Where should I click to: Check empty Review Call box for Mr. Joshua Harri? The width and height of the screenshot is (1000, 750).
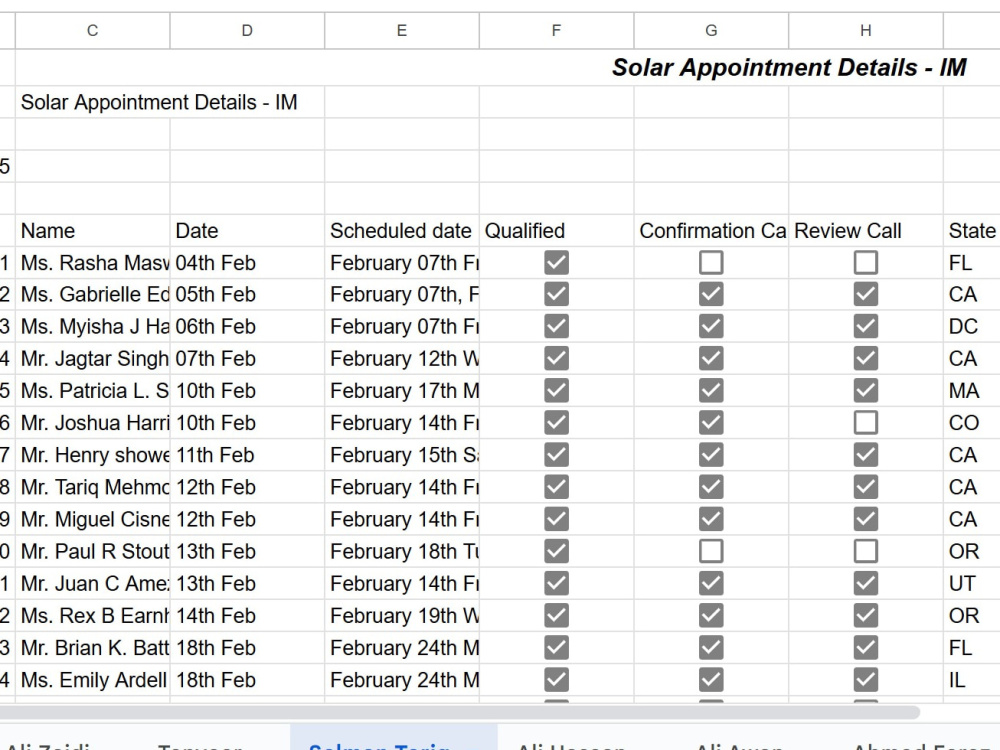point(865,423)
